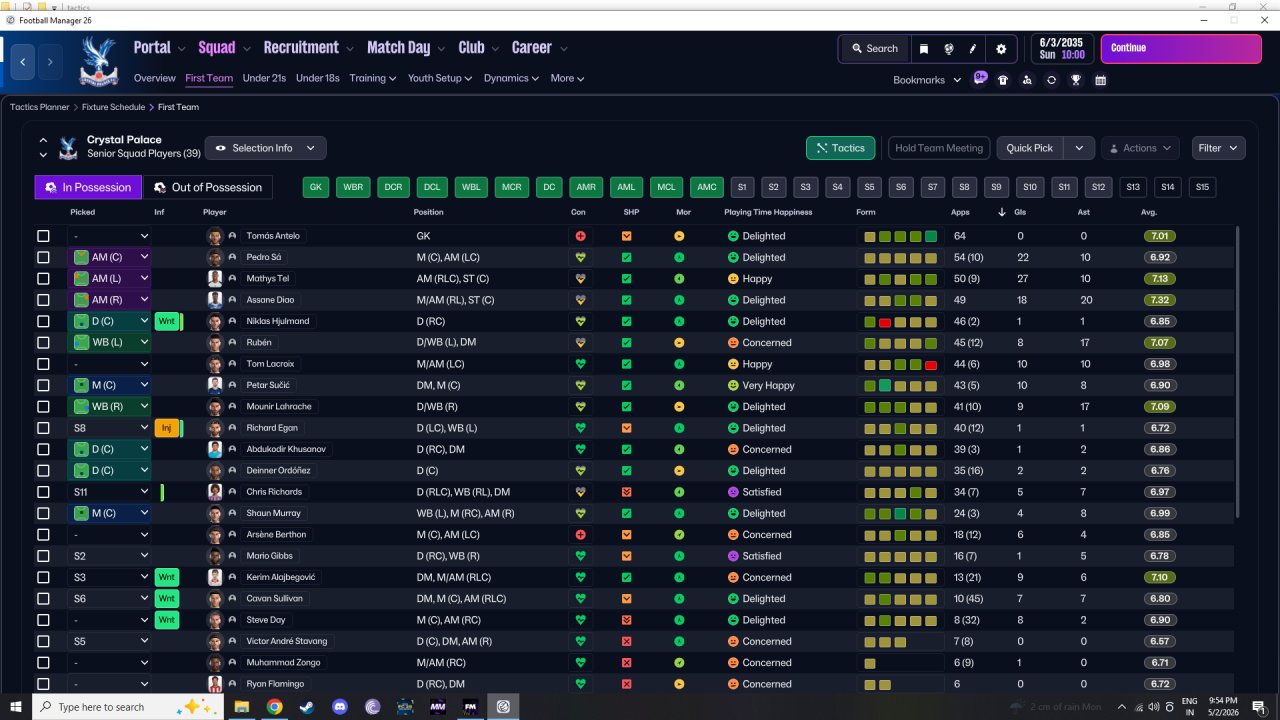Tick the checkbox for Mathys Tel
The width and height of the screenshot is (1280, 720).
click(x=43, y=279)
